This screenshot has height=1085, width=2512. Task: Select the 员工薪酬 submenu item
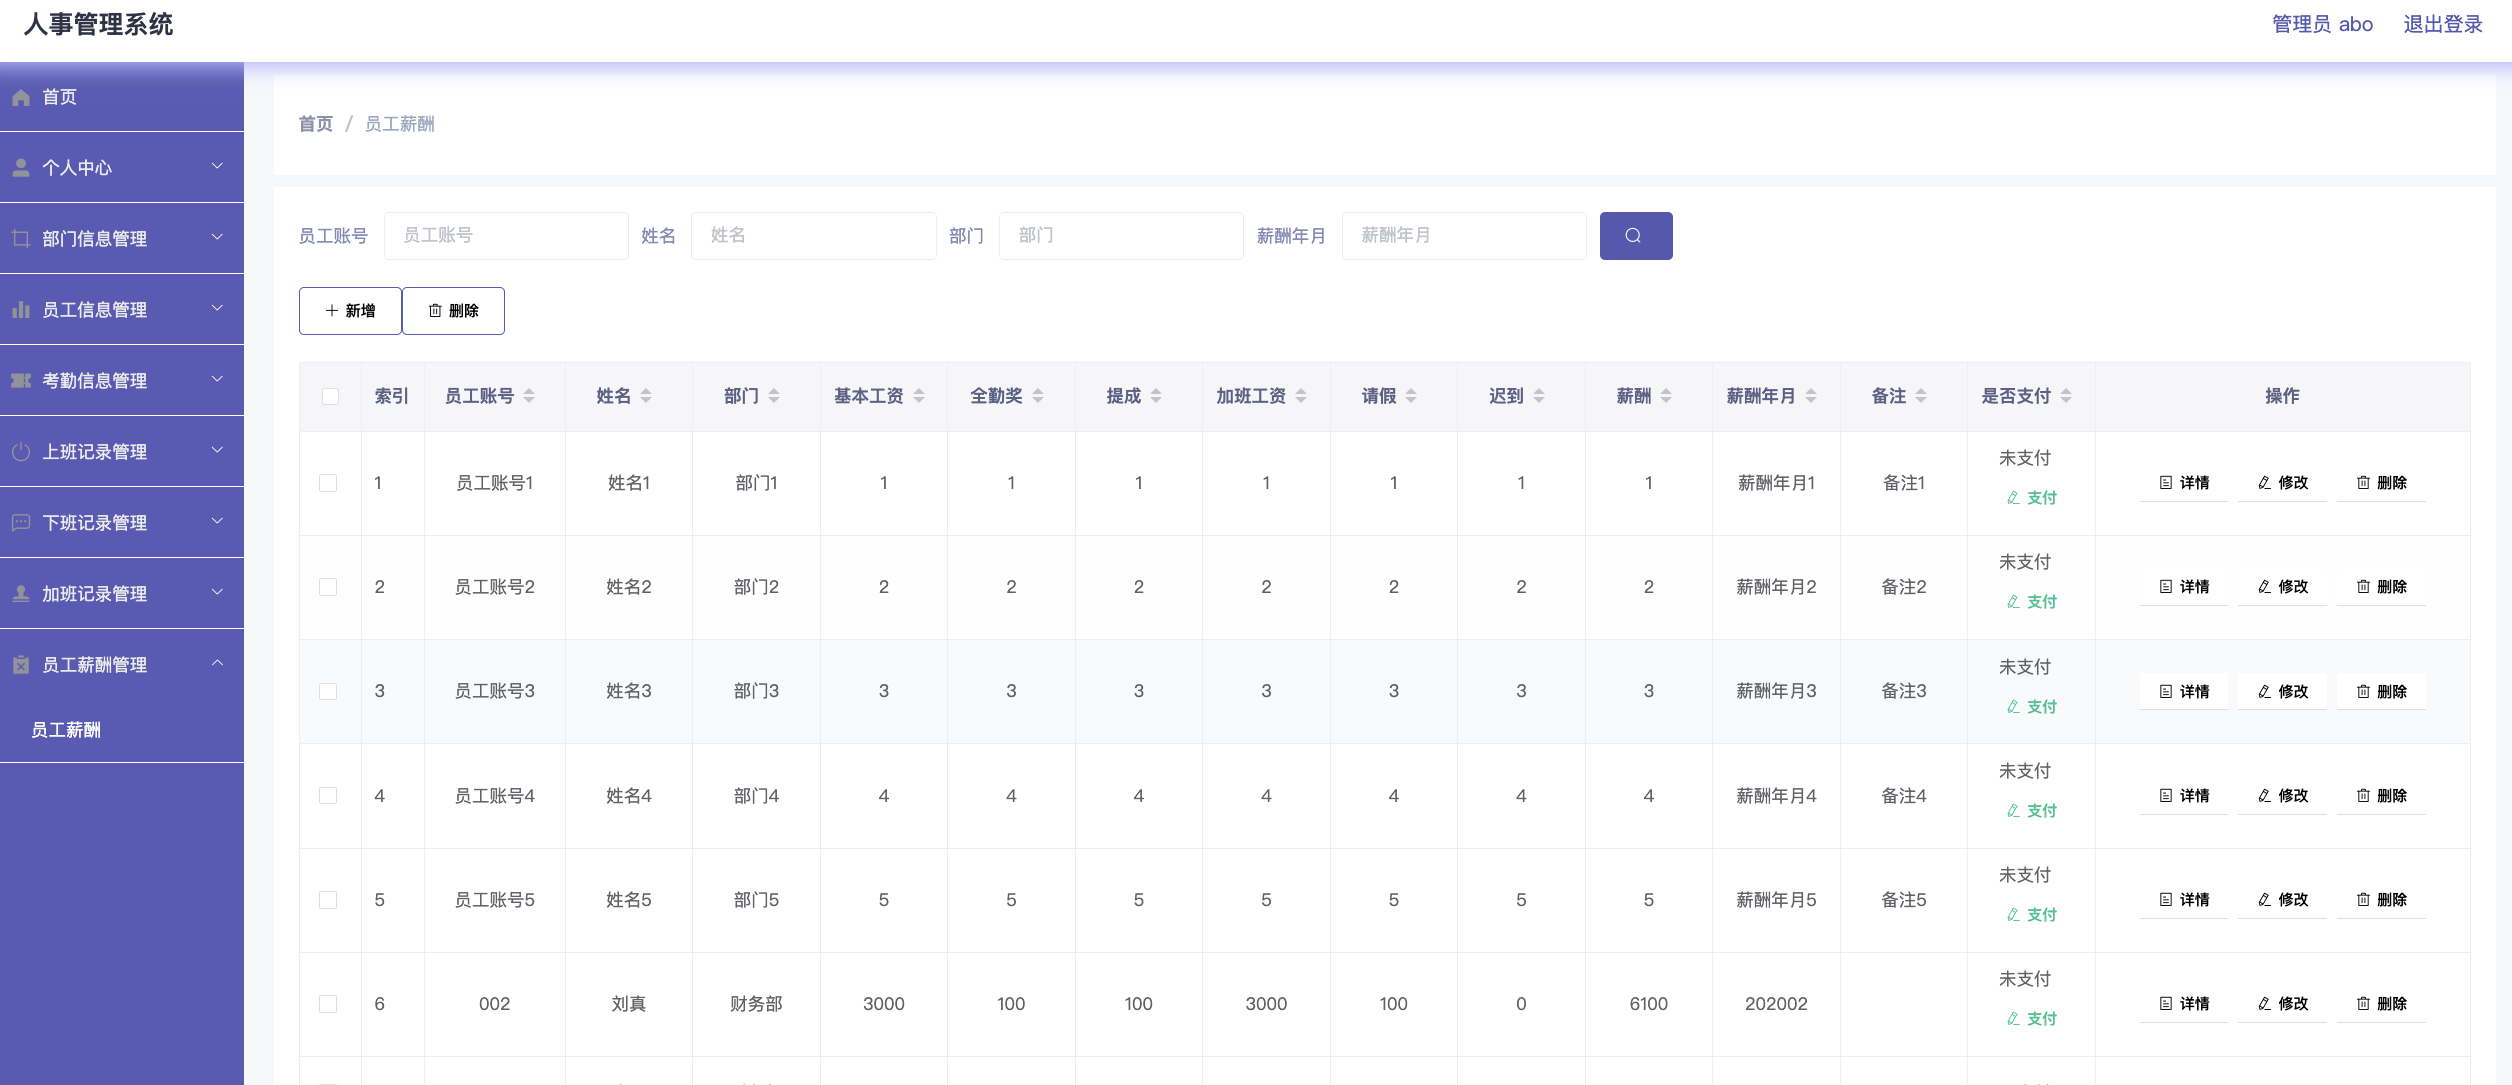tap(122, 730)
